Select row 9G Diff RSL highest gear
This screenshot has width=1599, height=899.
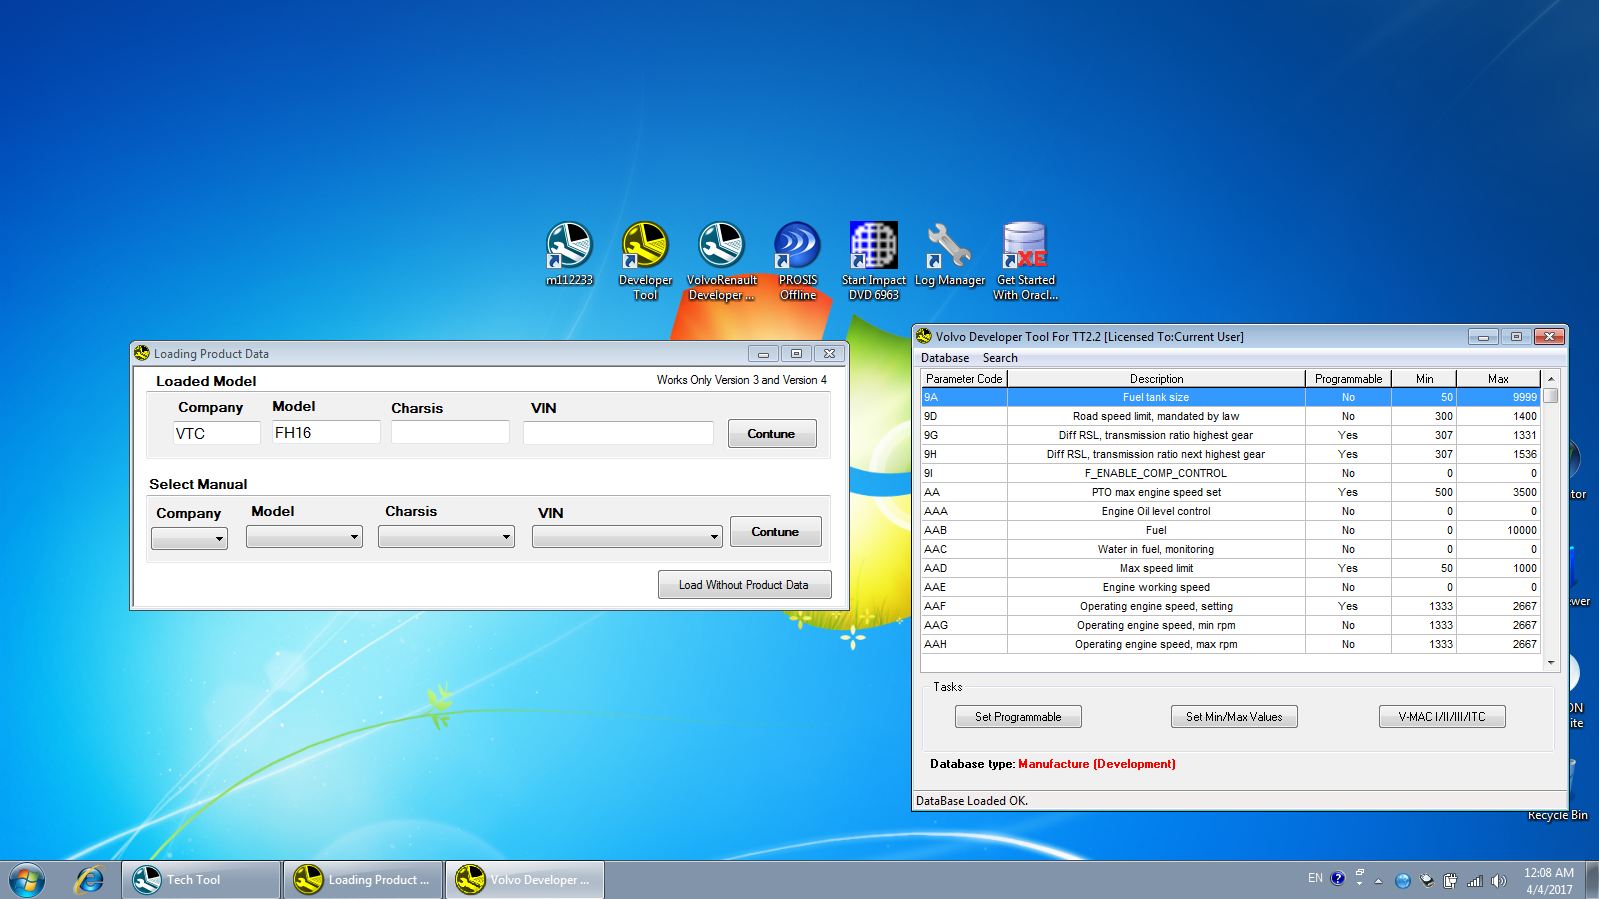1230,435
